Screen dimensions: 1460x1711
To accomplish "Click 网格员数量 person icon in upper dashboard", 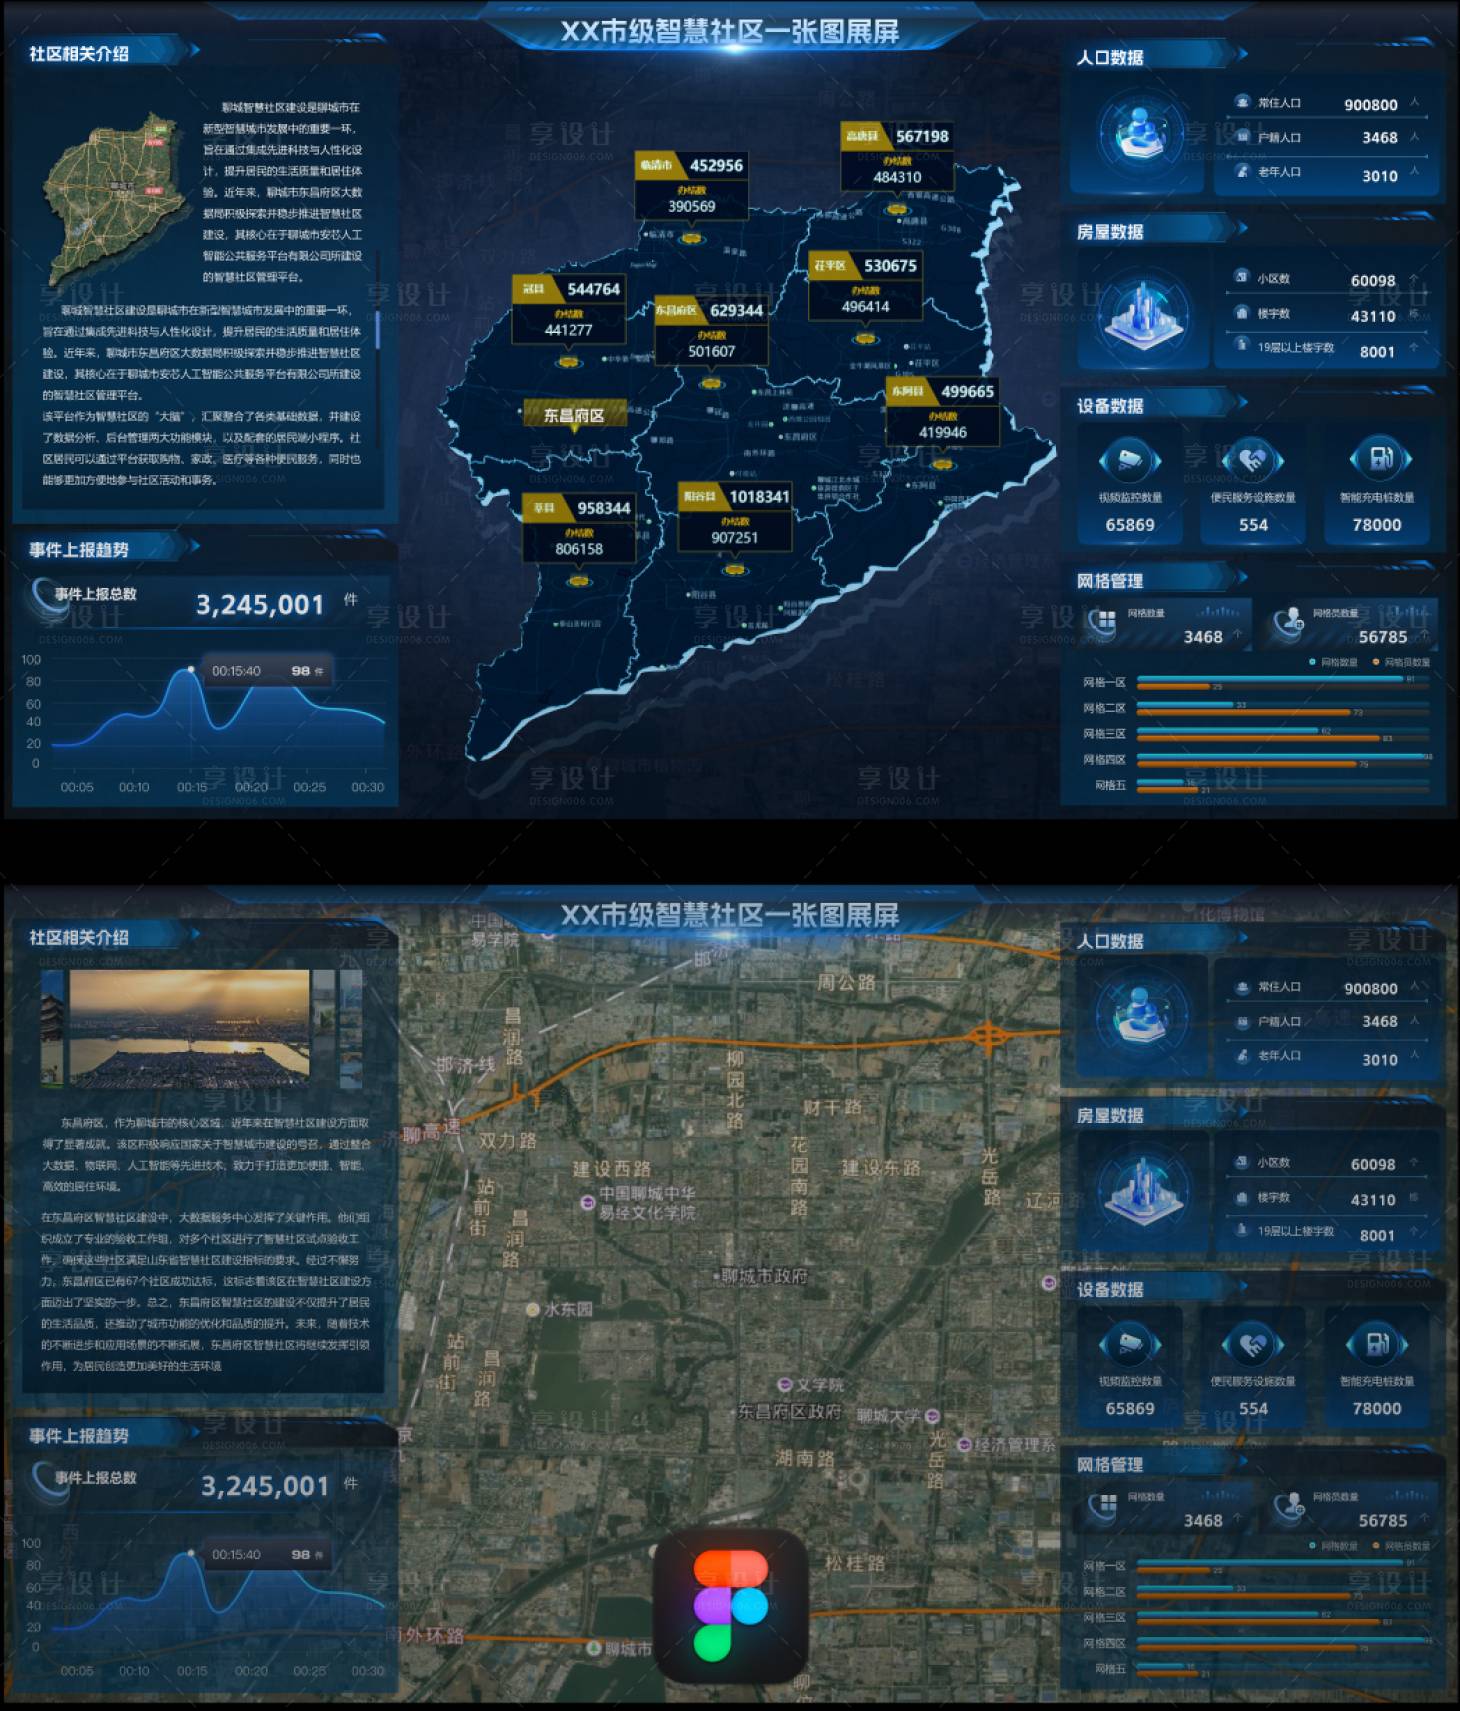I will 1289,622.
